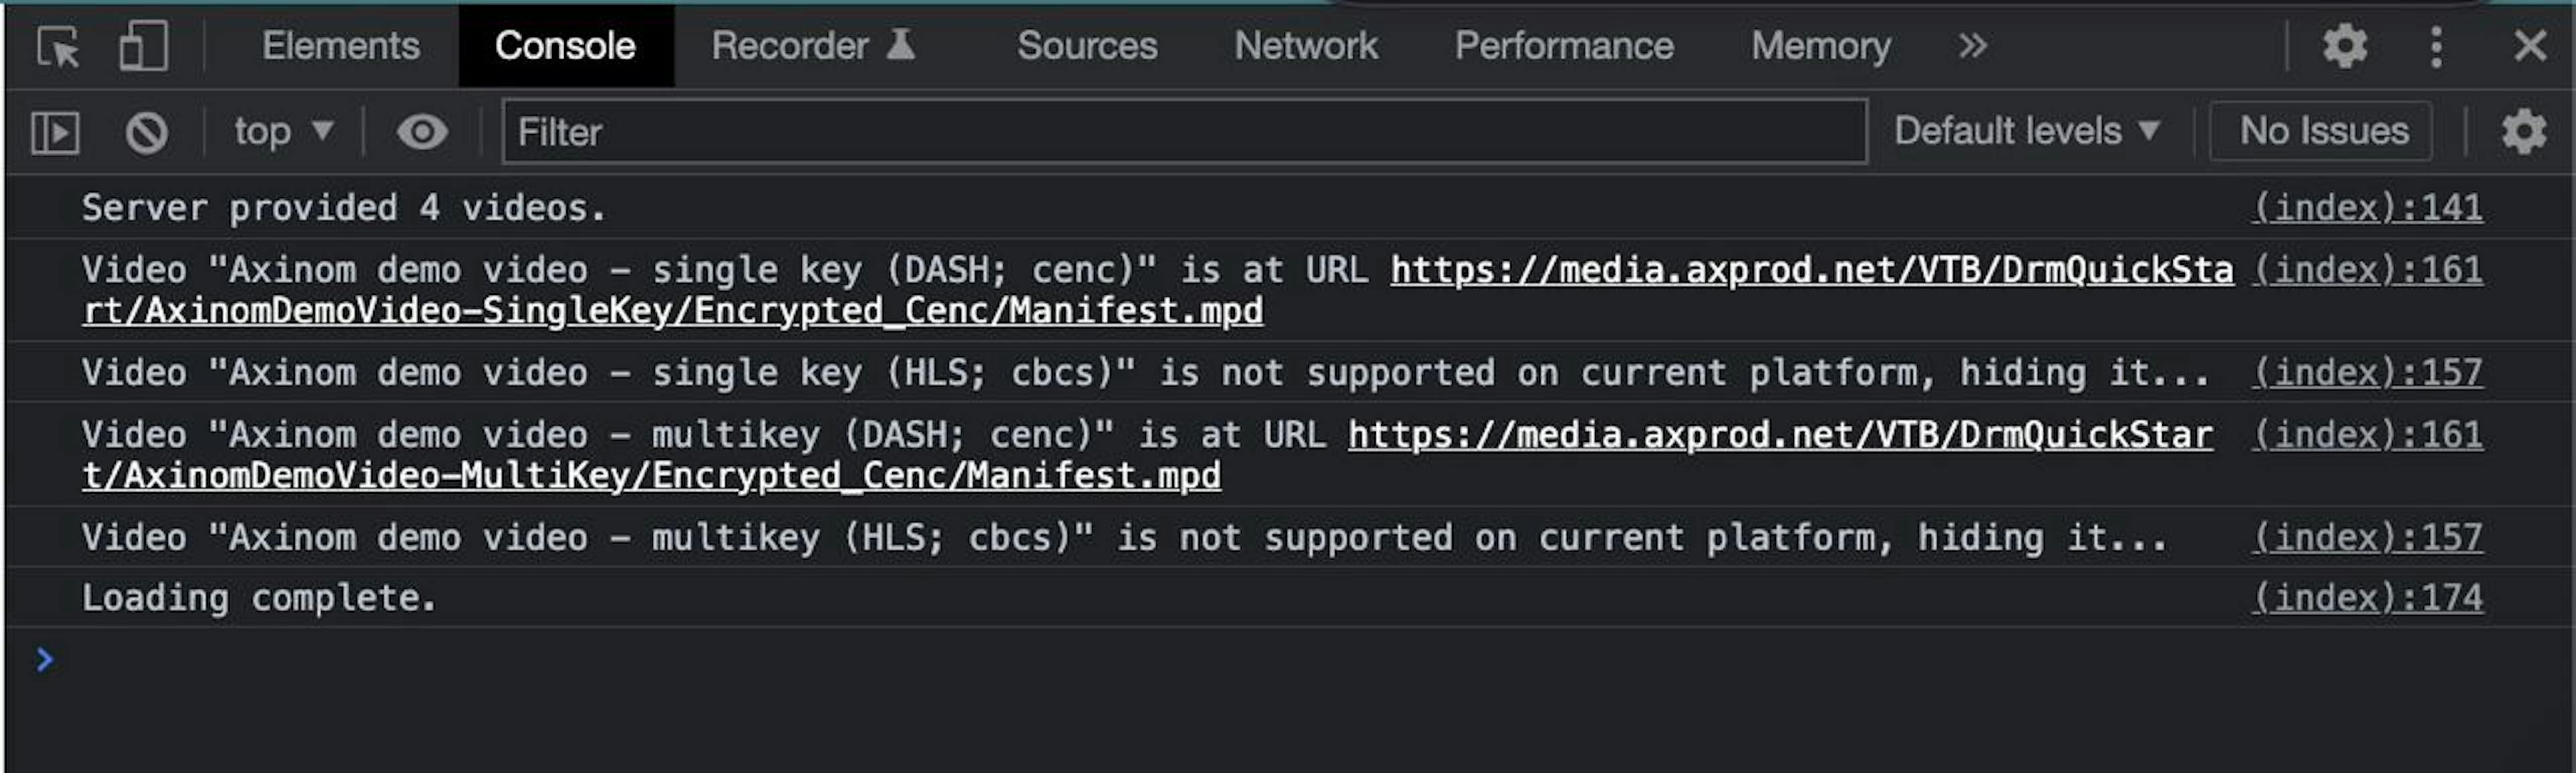Expand the top JavaScript context dropdown
Viewport: 2576px width, 773px height.
[282, 132]
